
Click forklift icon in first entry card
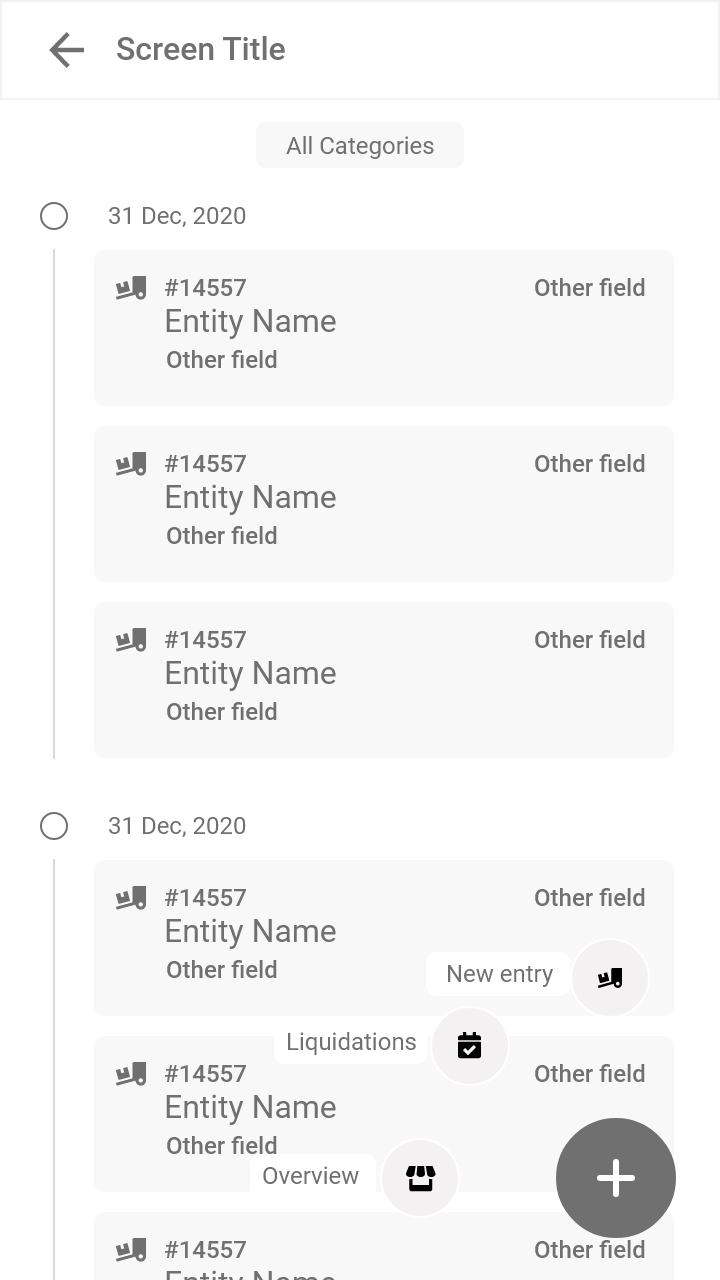tap(131, 288)
